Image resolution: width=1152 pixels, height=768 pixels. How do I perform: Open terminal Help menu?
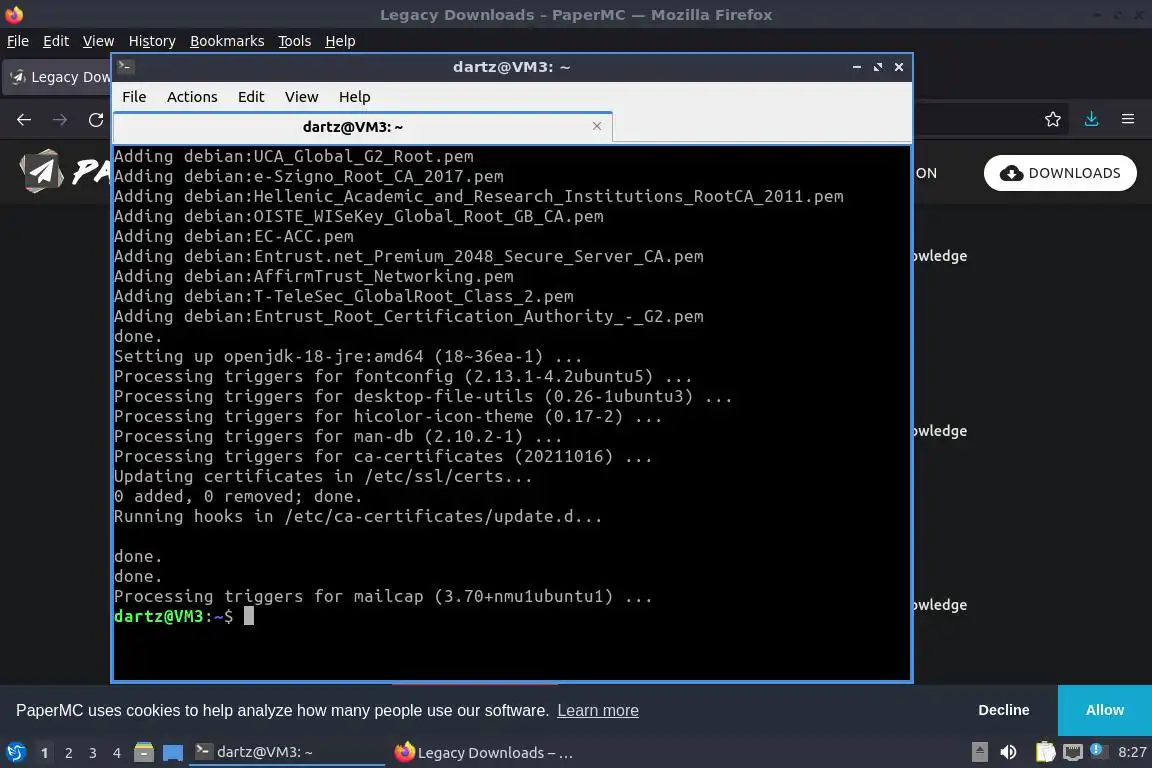[x=354, y=97]
